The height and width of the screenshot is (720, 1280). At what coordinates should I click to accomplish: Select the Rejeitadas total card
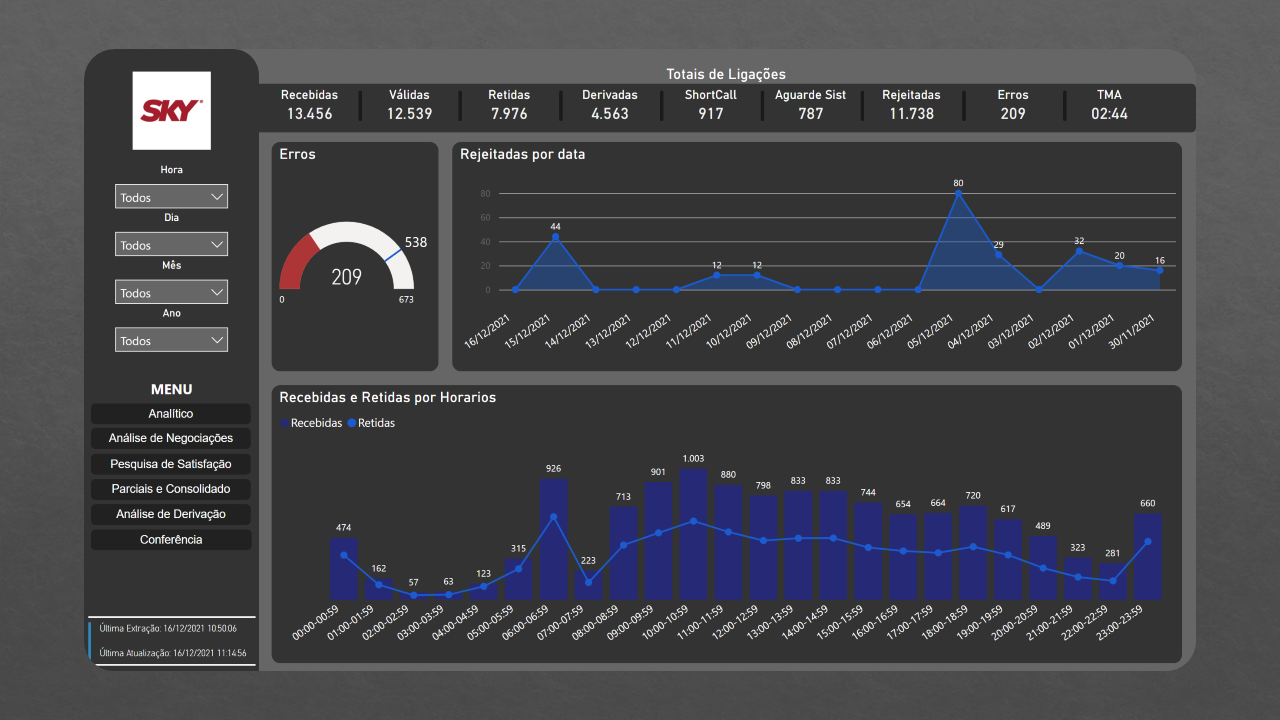(911, 105)
